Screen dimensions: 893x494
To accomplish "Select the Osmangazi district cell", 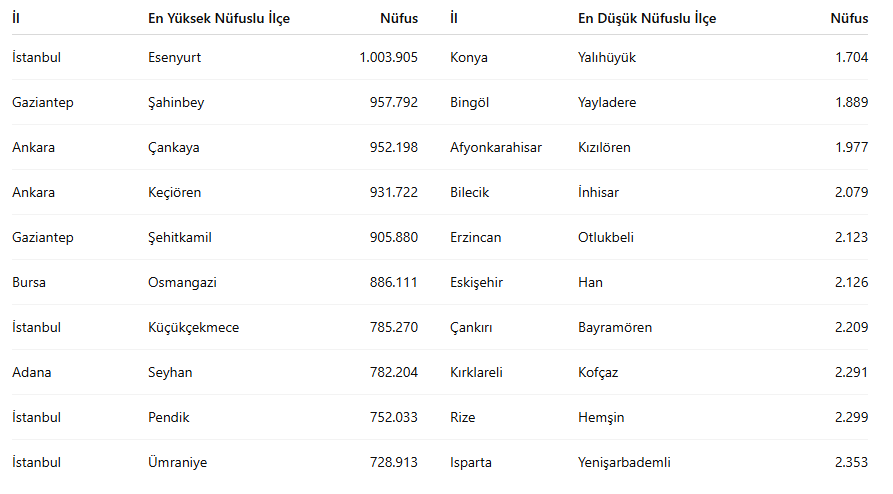I will point(182,282).
